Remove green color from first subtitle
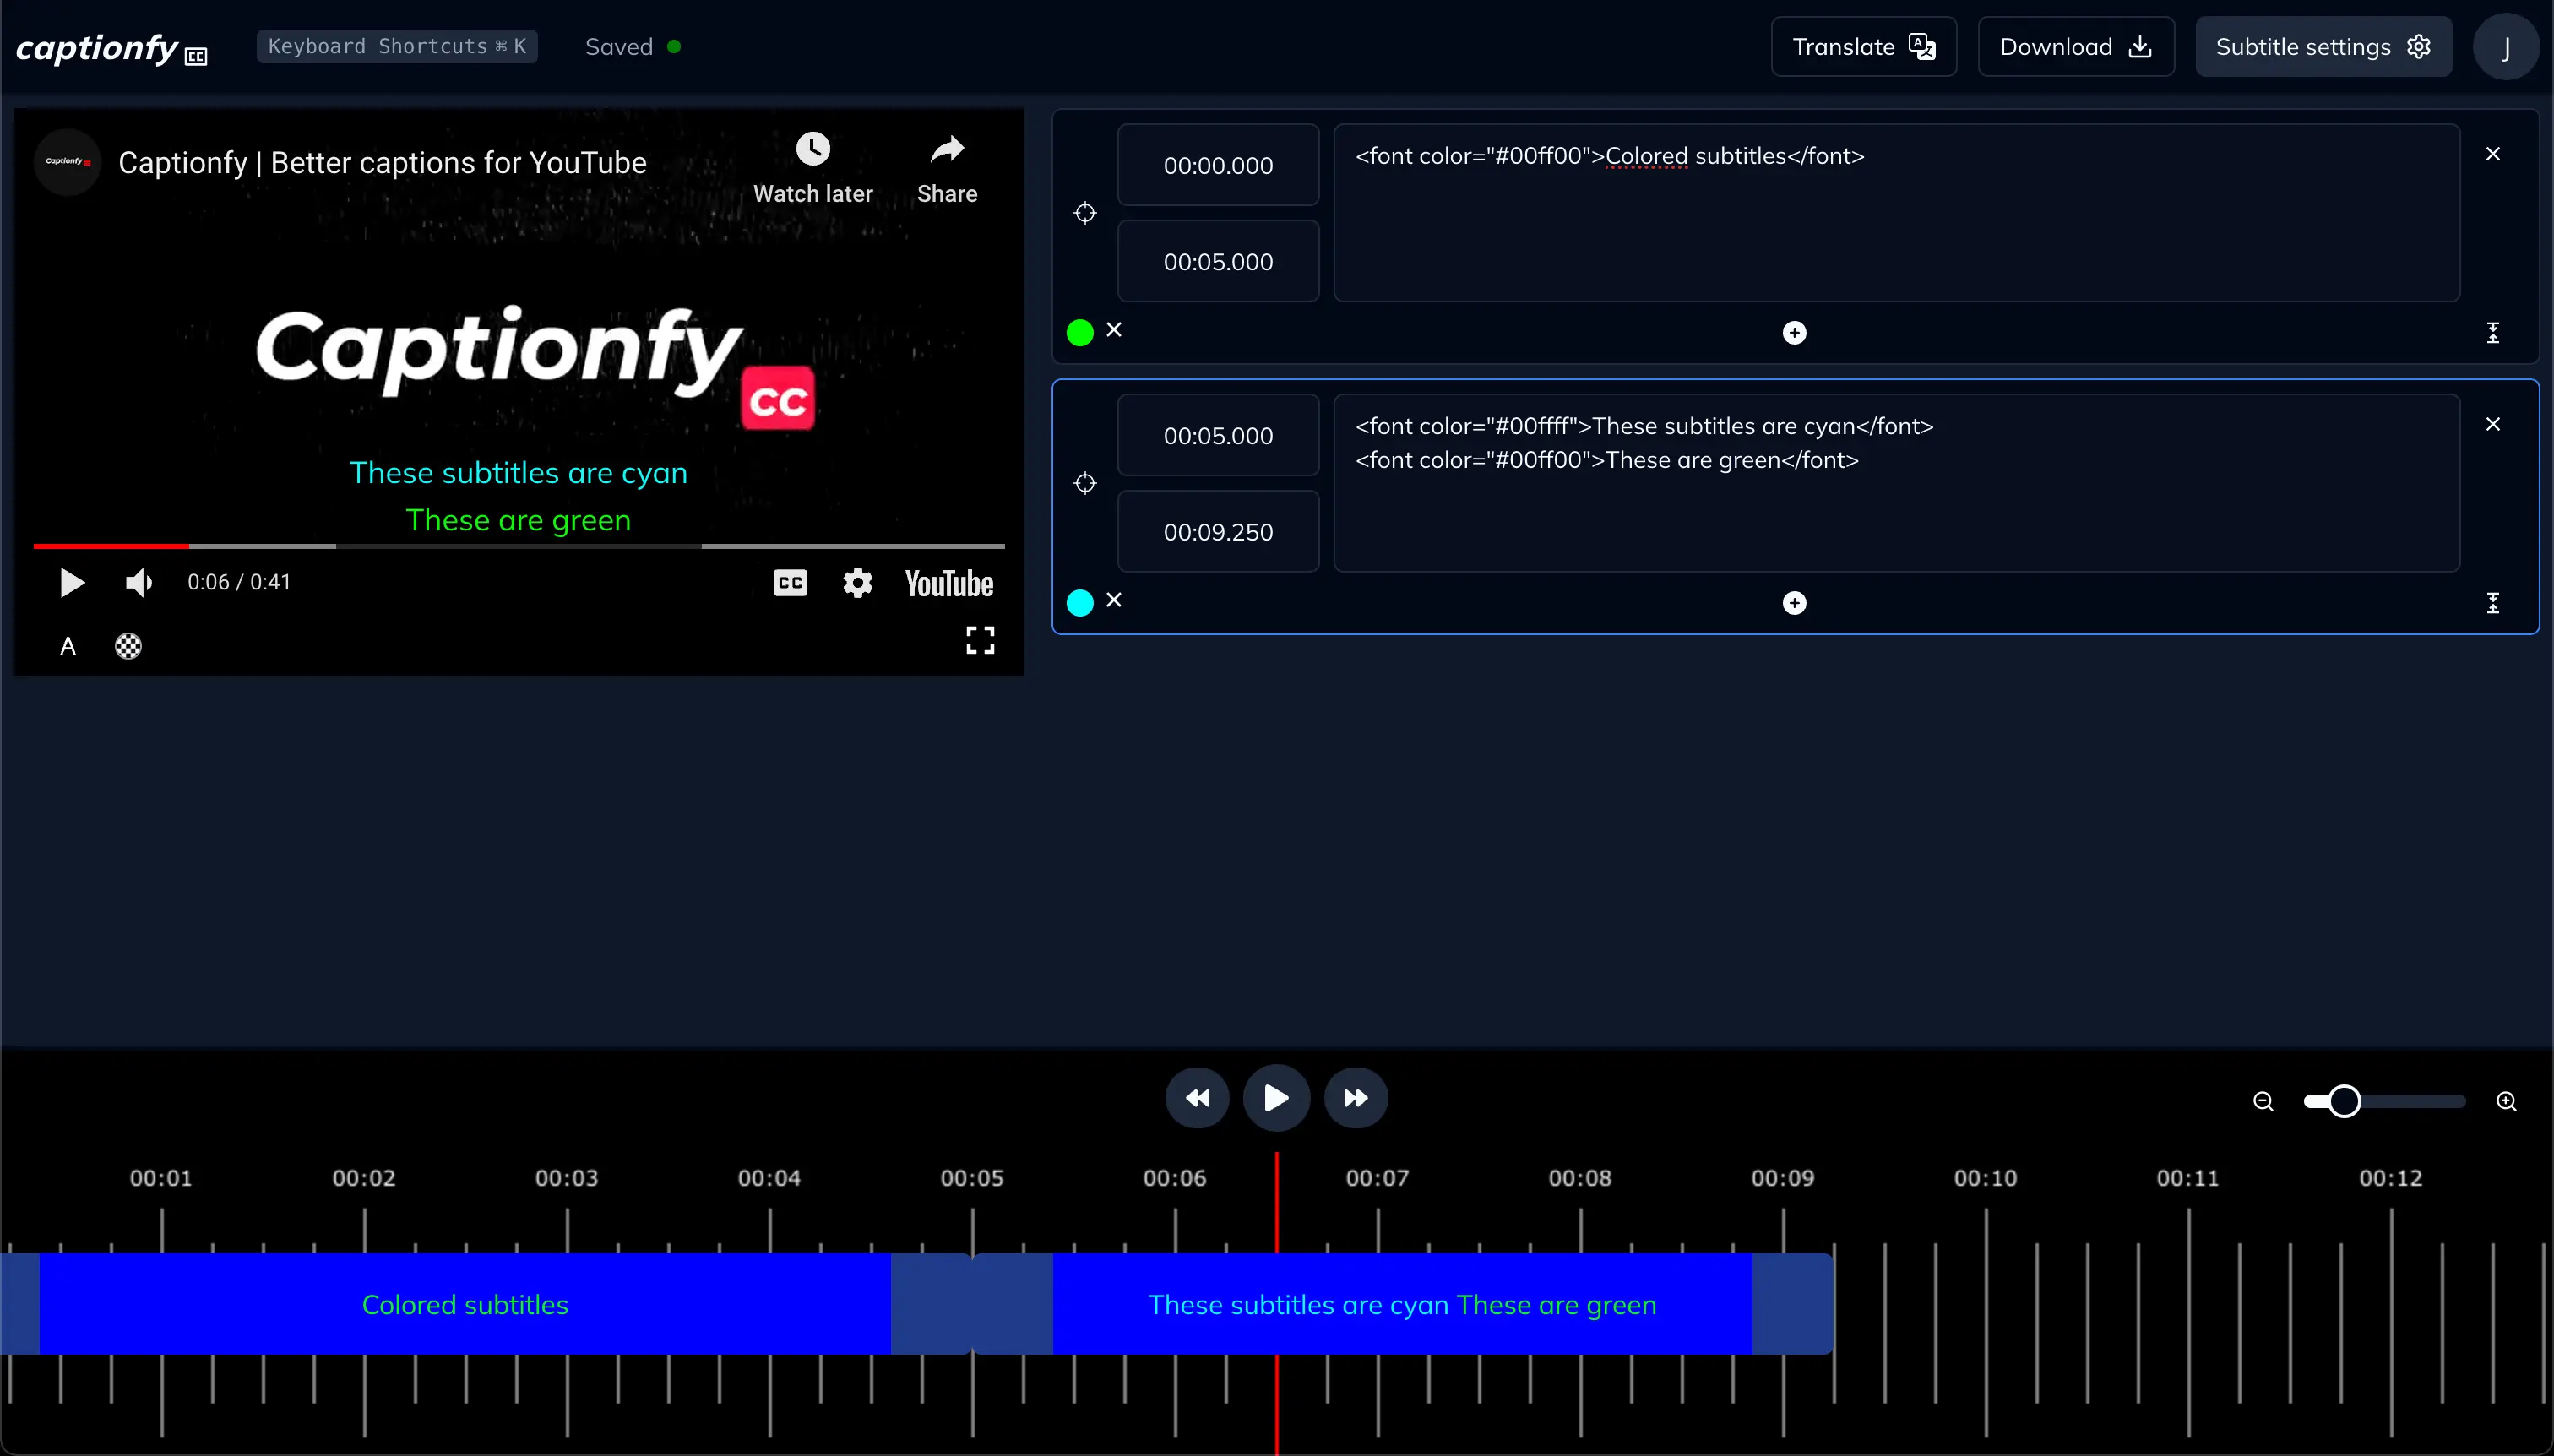 coord(1114,330)
